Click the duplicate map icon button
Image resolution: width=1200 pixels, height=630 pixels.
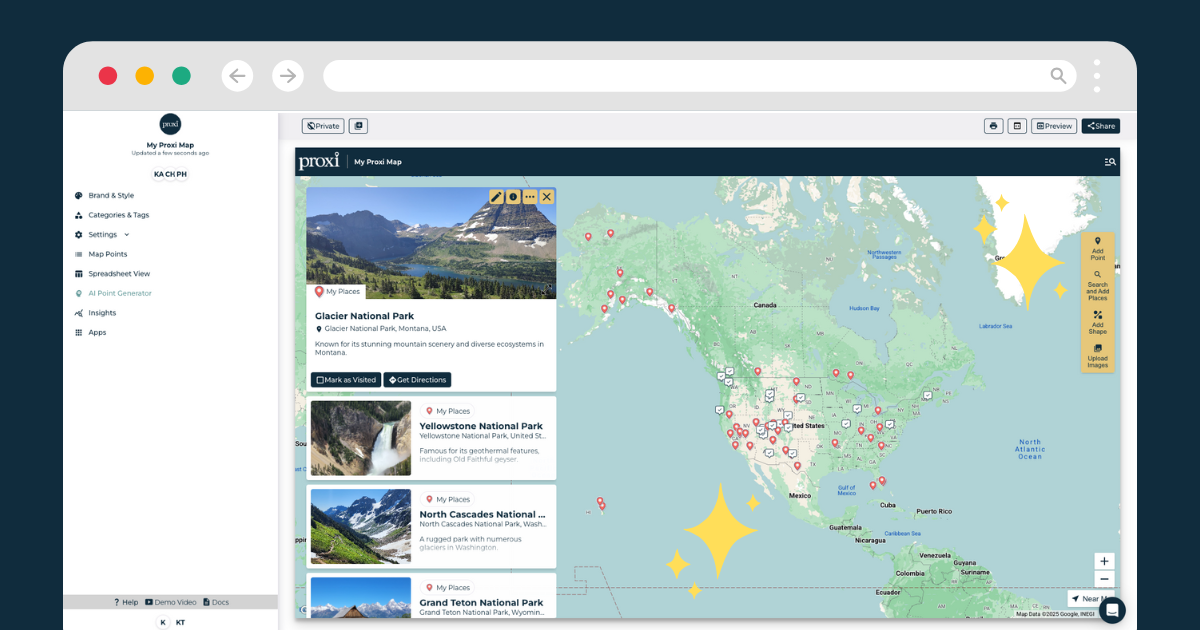[358, 126]
